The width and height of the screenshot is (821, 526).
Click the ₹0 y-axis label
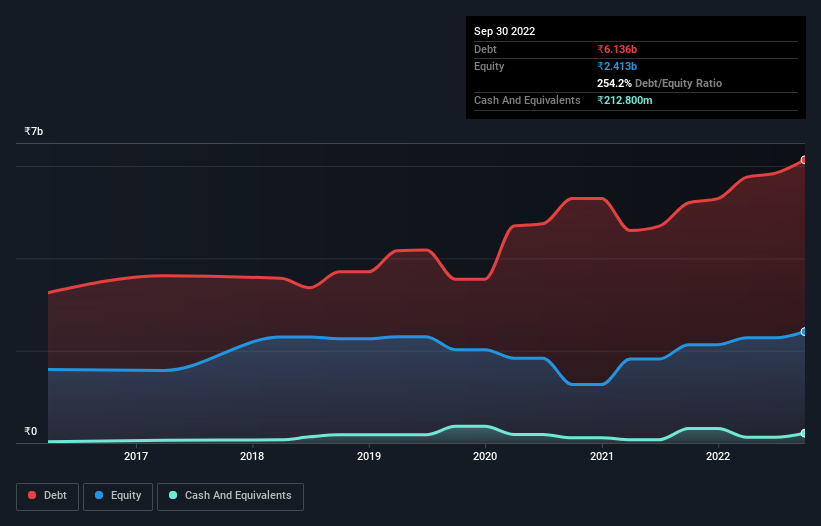coord(31,431)
